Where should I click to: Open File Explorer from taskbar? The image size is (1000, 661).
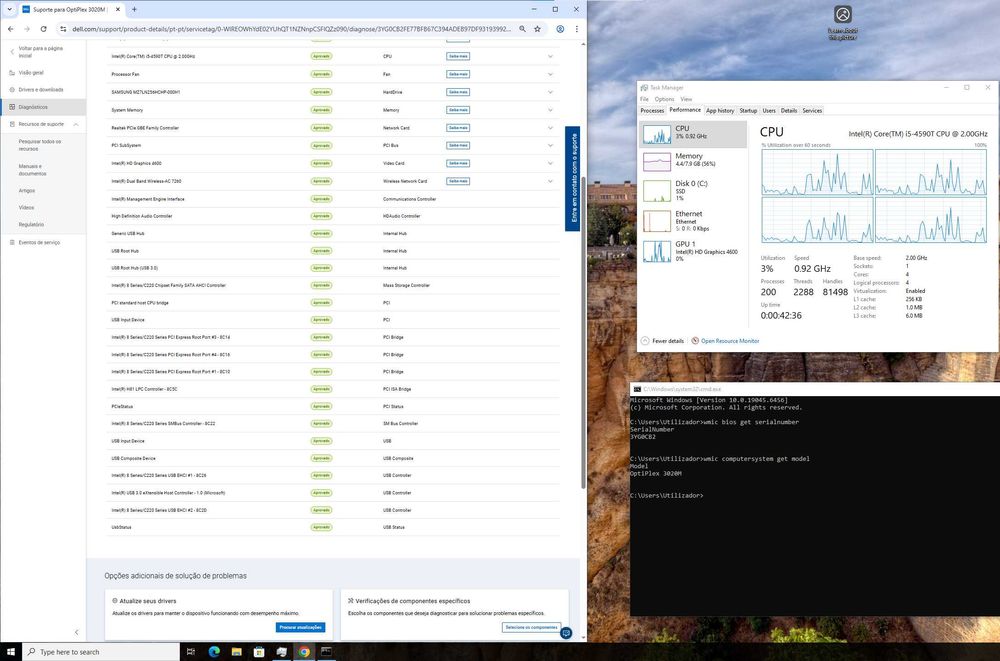[x=237, y=651]
